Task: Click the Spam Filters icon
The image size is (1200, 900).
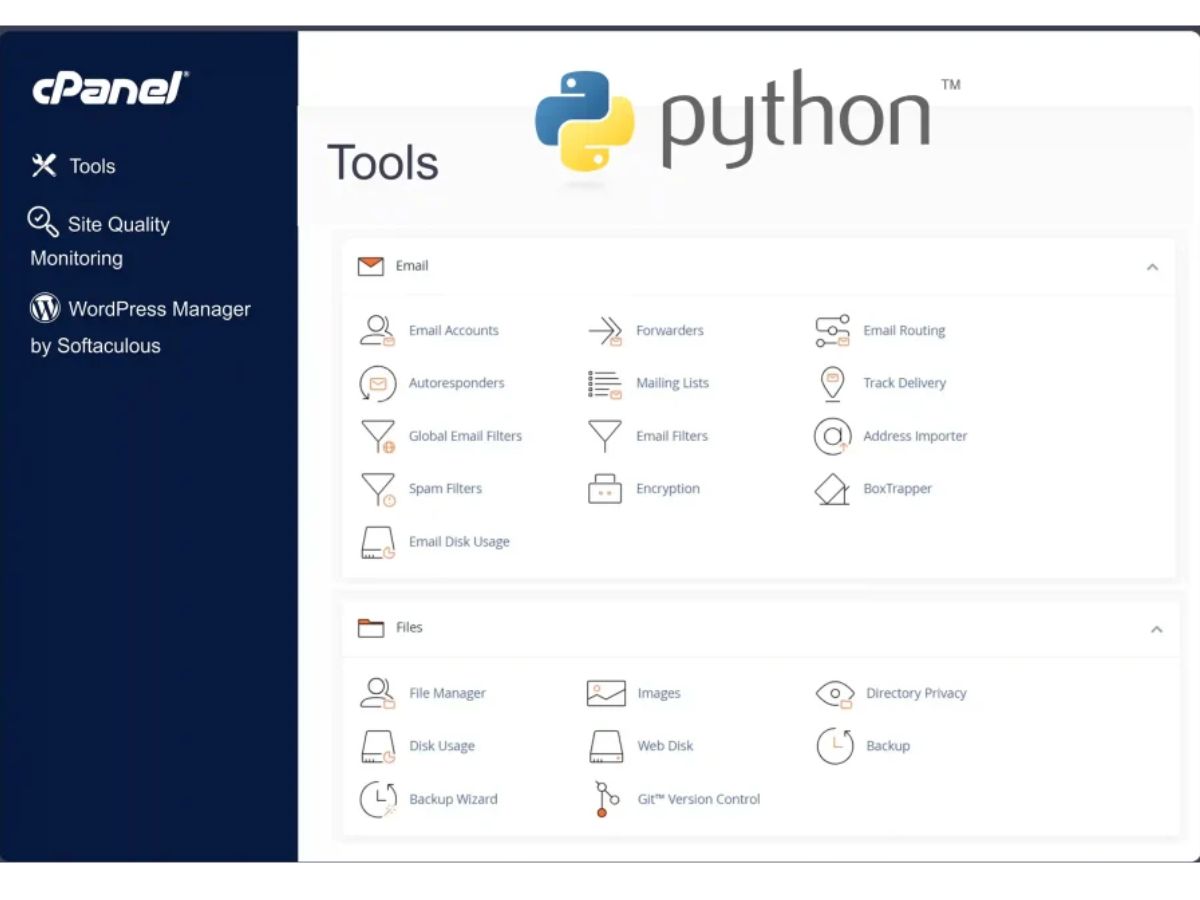Action: tap(378, 490)
